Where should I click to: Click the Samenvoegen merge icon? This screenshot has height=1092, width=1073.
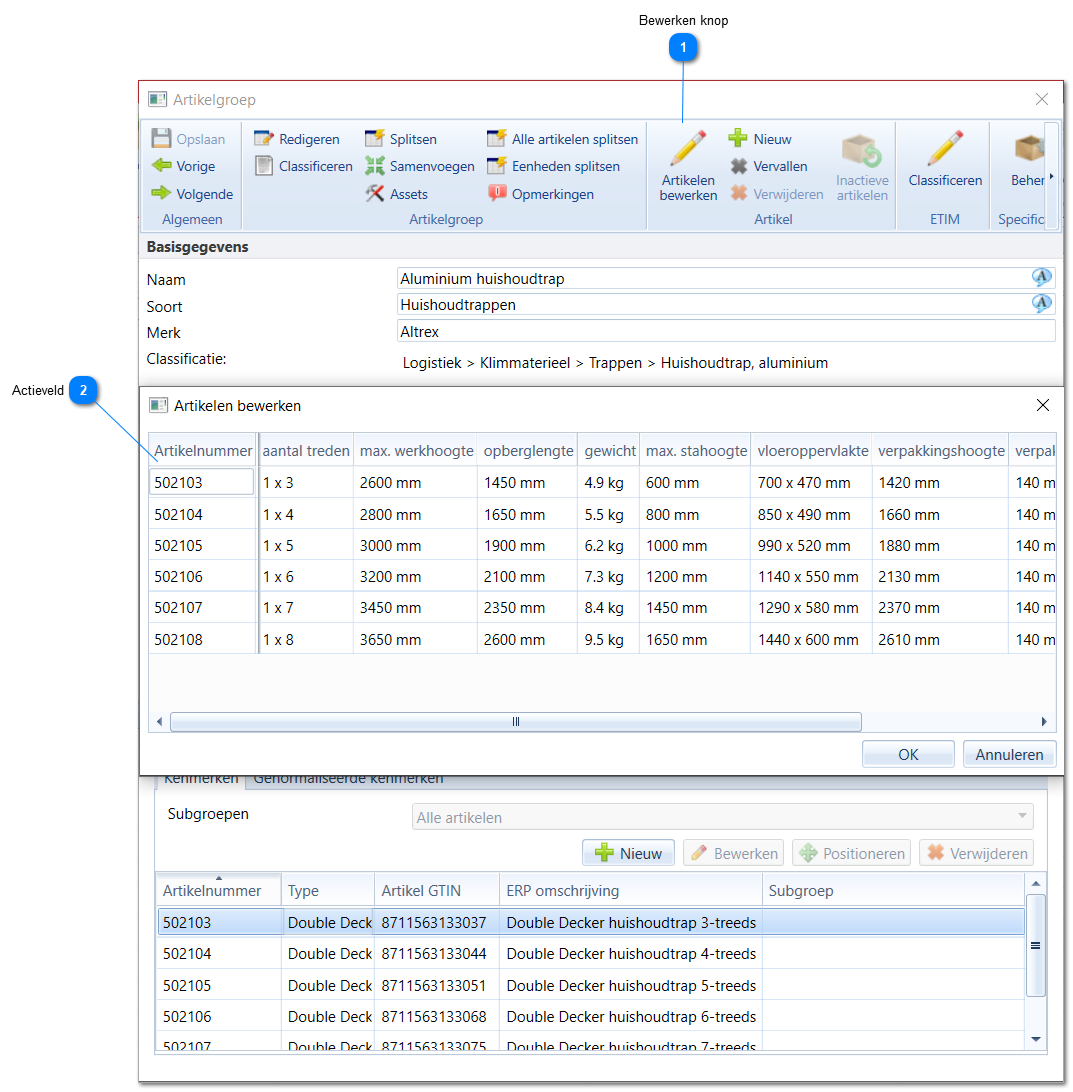point(375,166)
